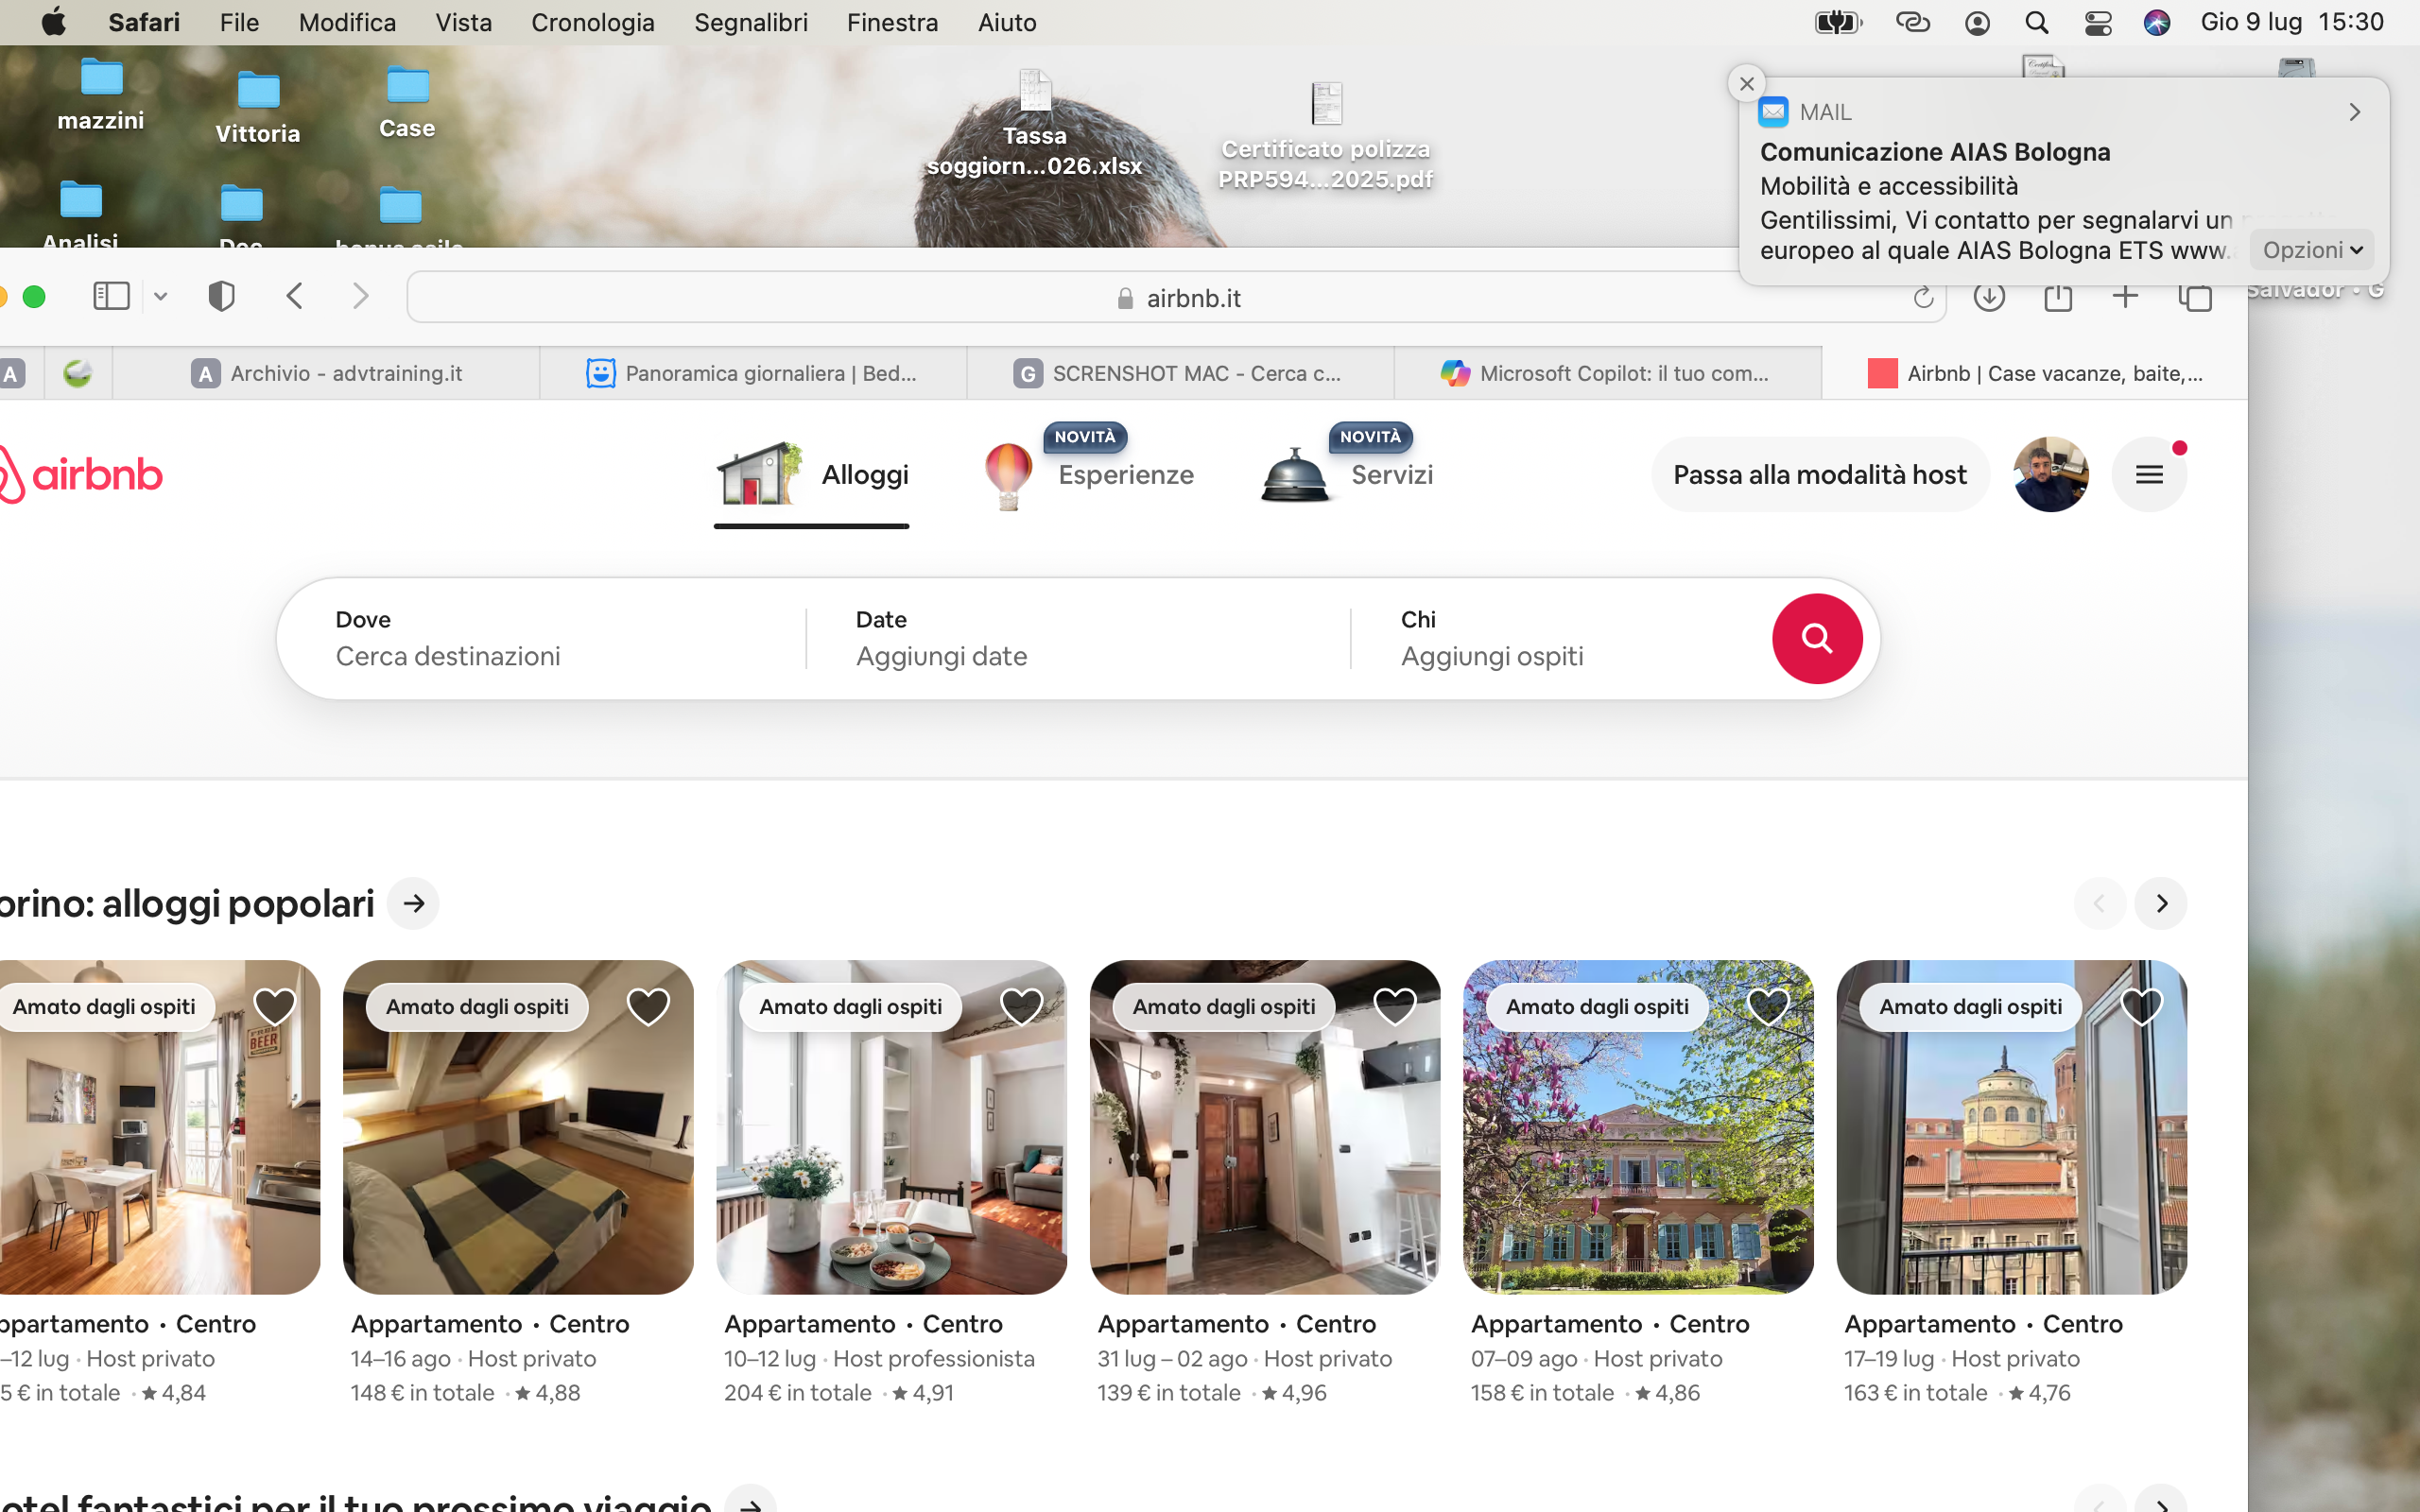Screen dimensions: 2420x1512
Task: Favorite the 158 € apartment with heart
Action: tap(1768, 1006)
